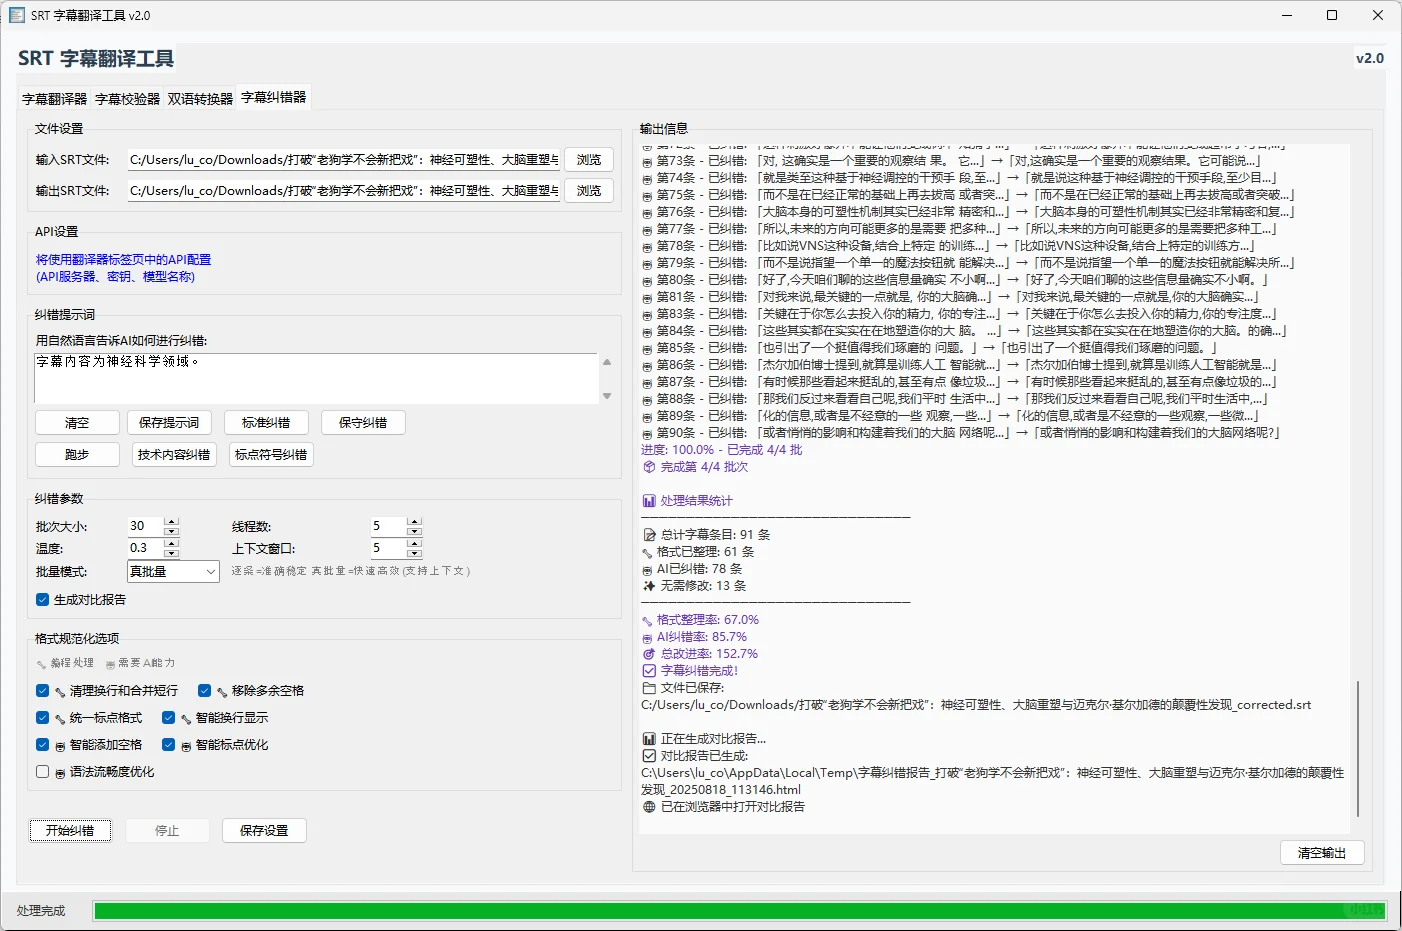Click the cube icon beside 完成第 4/4 批次
The height and width of the screenshot is (931, 1402).
tap(649, 467)
